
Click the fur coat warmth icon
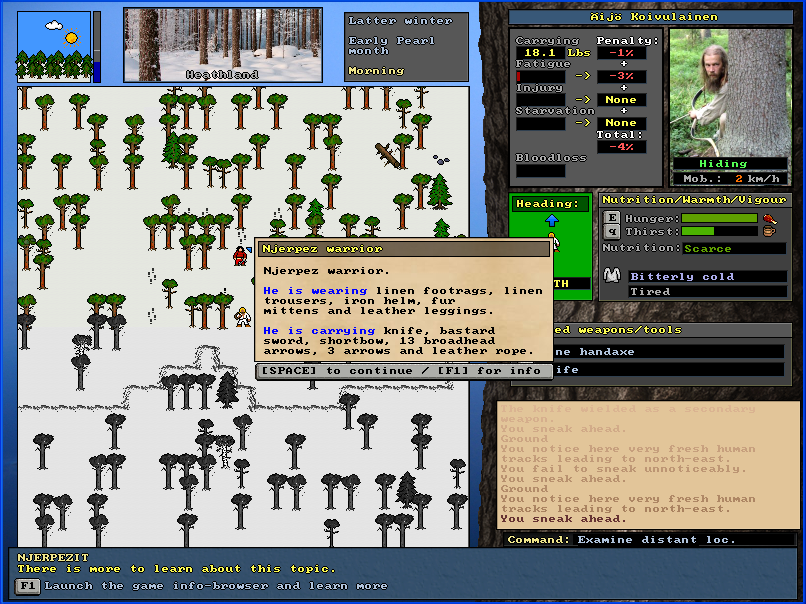point(612,275)
